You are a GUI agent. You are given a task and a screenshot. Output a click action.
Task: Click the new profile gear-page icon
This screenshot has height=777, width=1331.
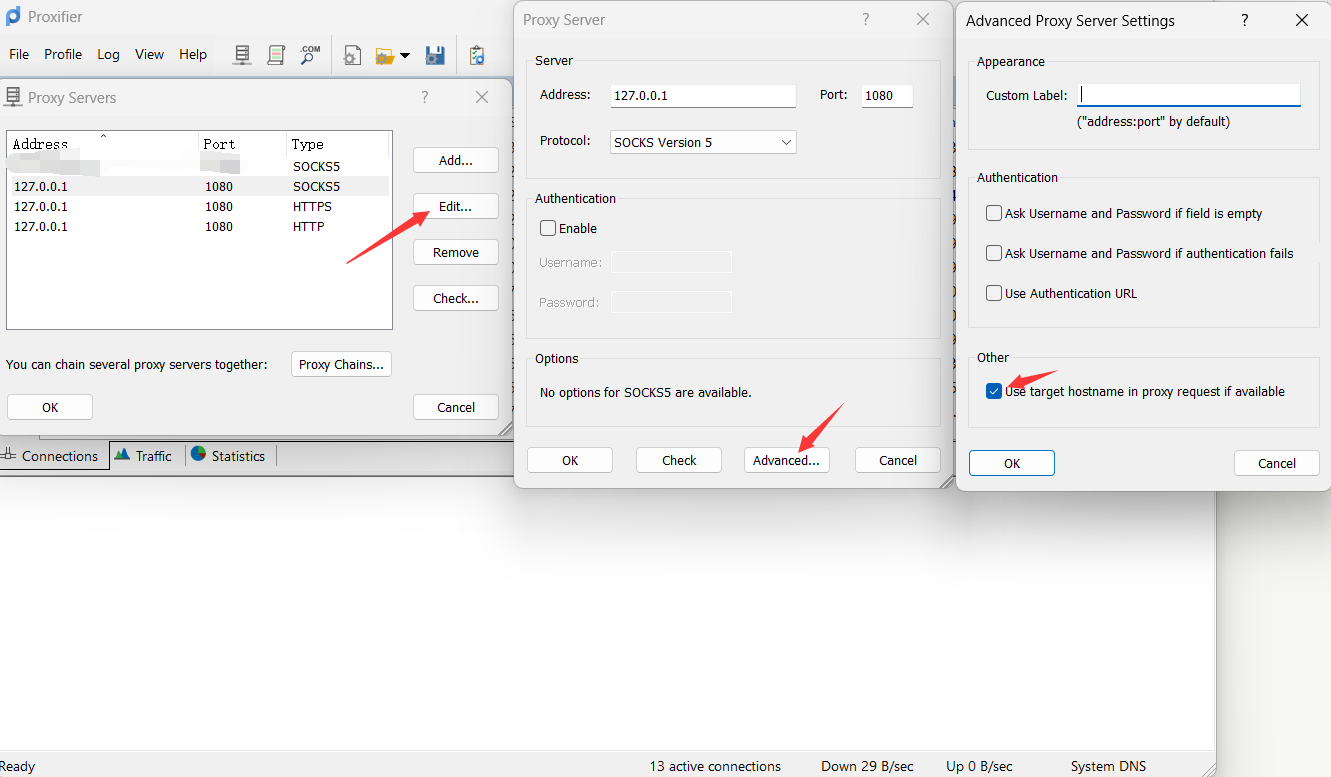pos(352,56)
